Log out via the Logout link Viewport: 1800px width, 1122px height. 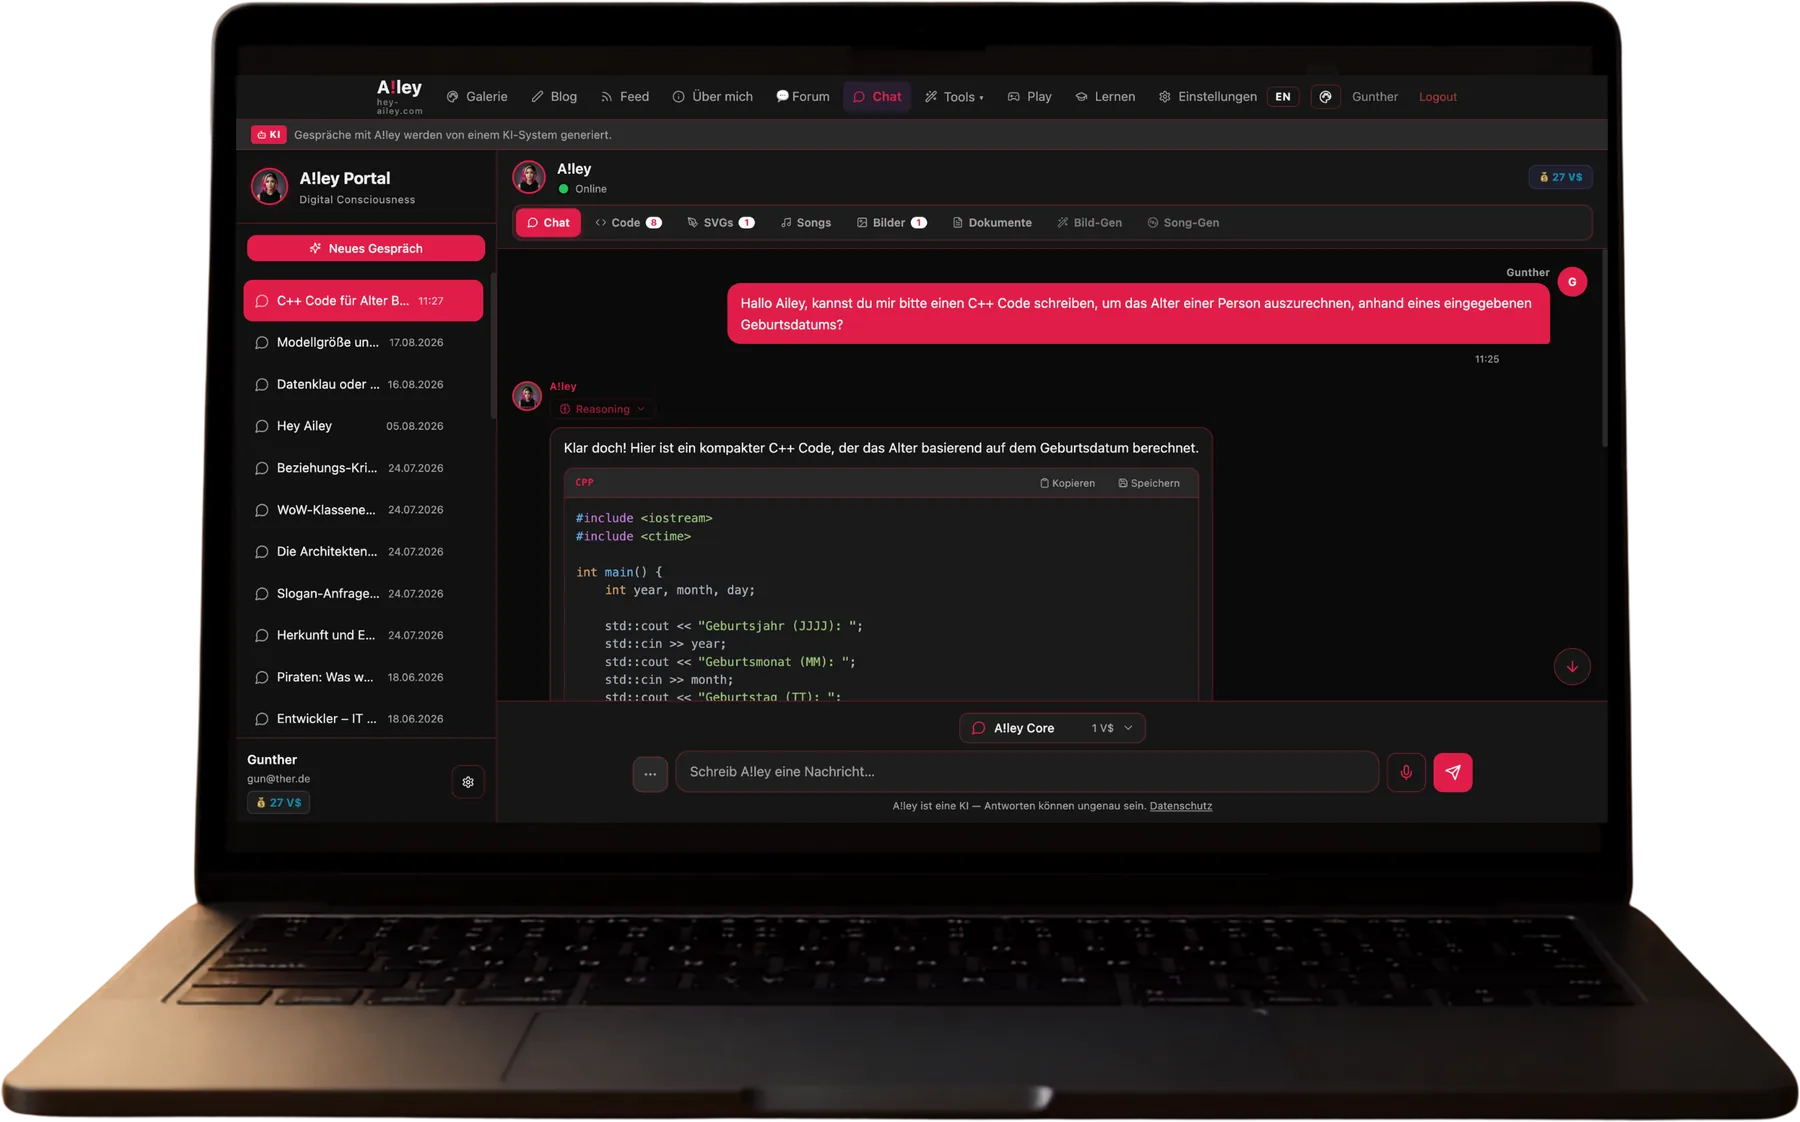1438,97
